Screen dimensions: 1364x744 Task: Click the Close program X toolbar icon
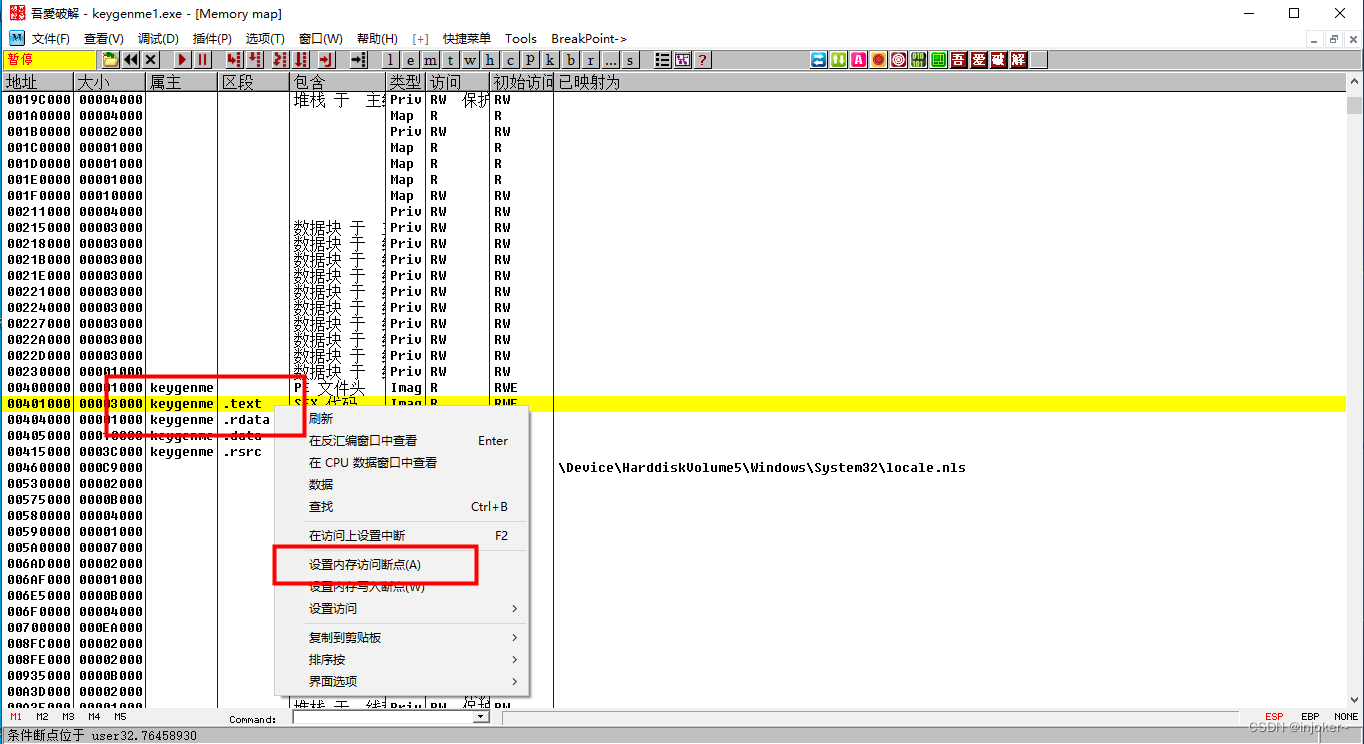[x=151, y=60]
